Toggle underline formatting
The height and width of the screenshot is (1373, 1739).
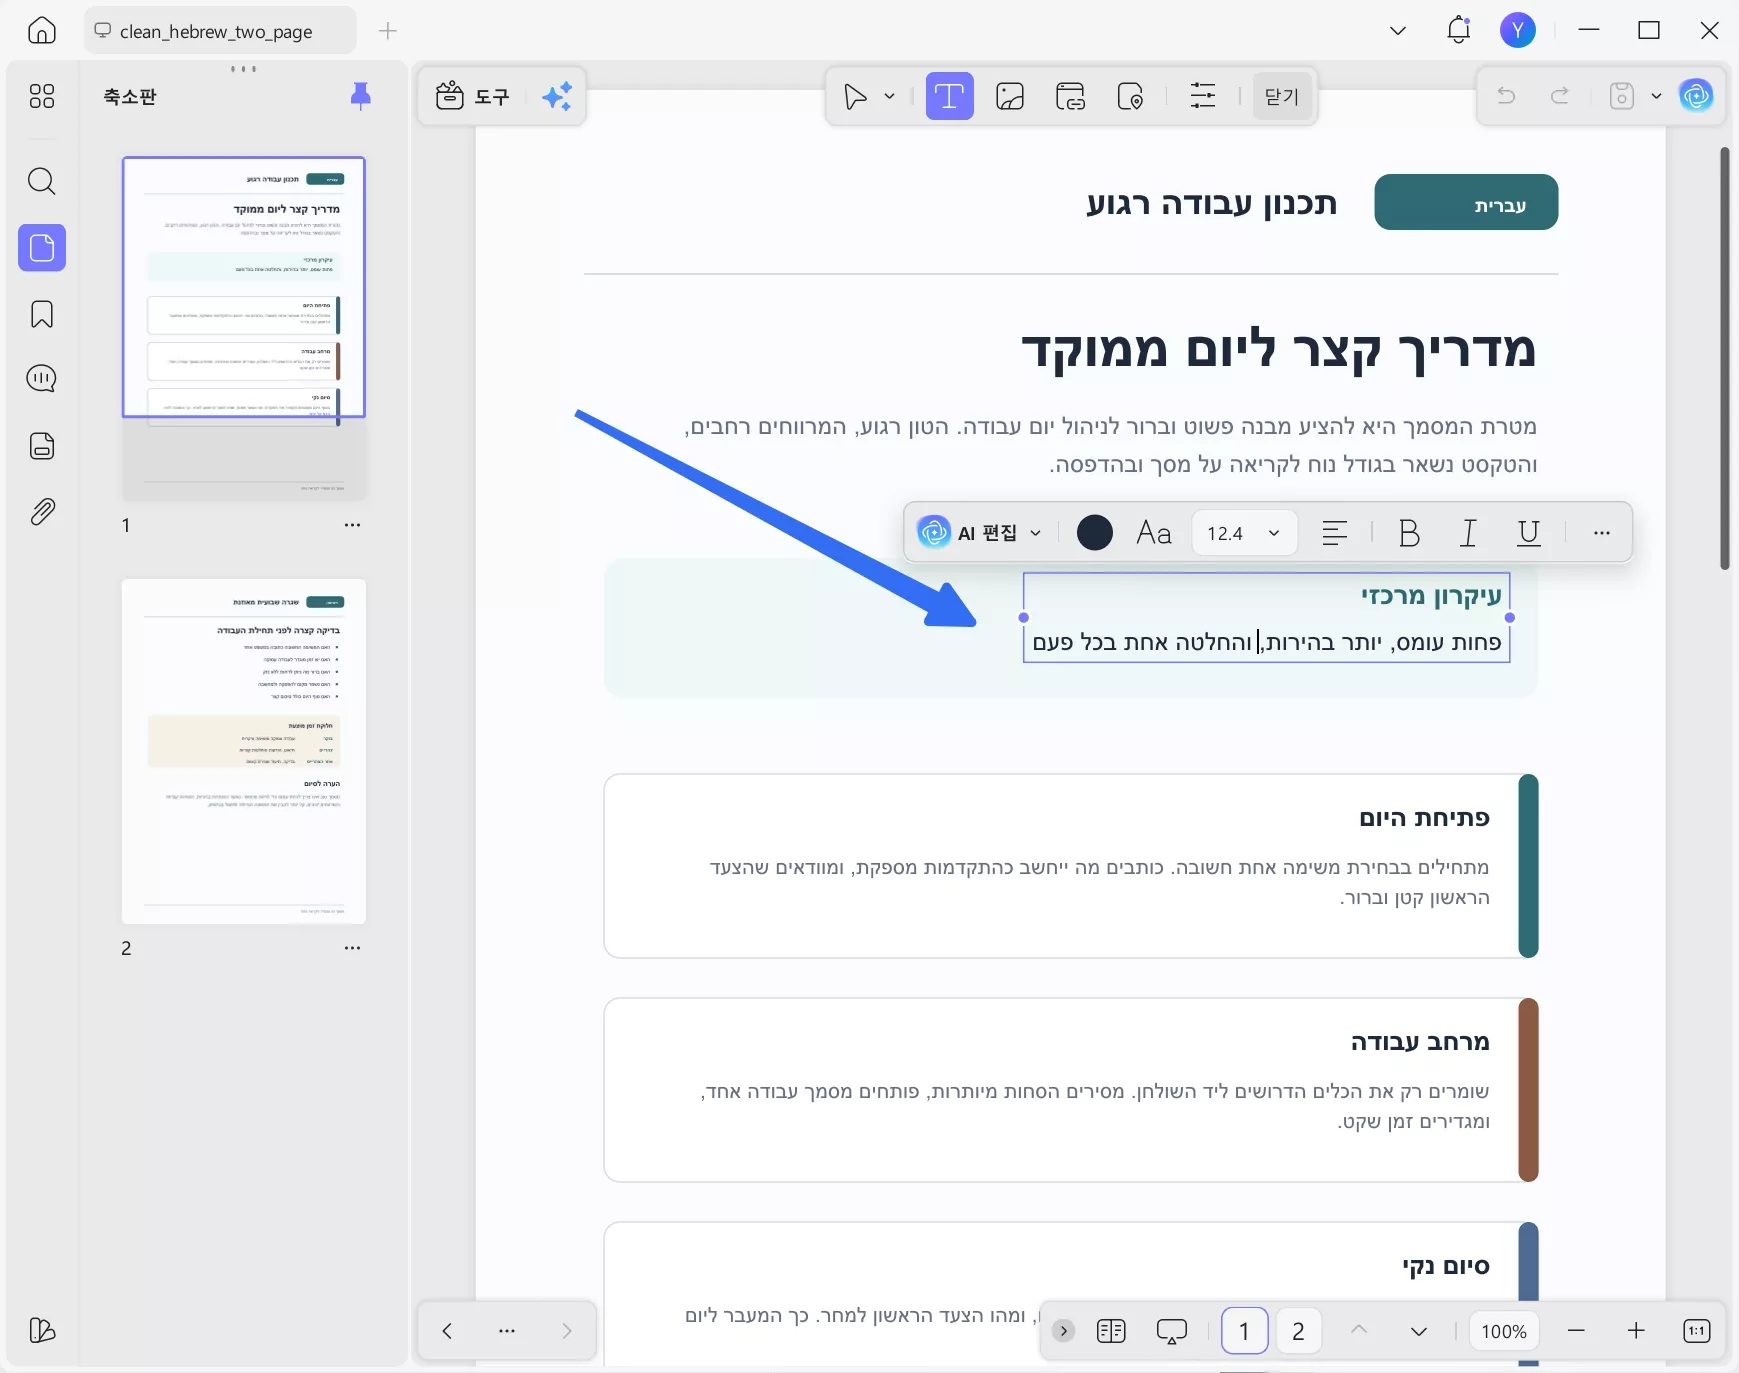point(1528,533)
